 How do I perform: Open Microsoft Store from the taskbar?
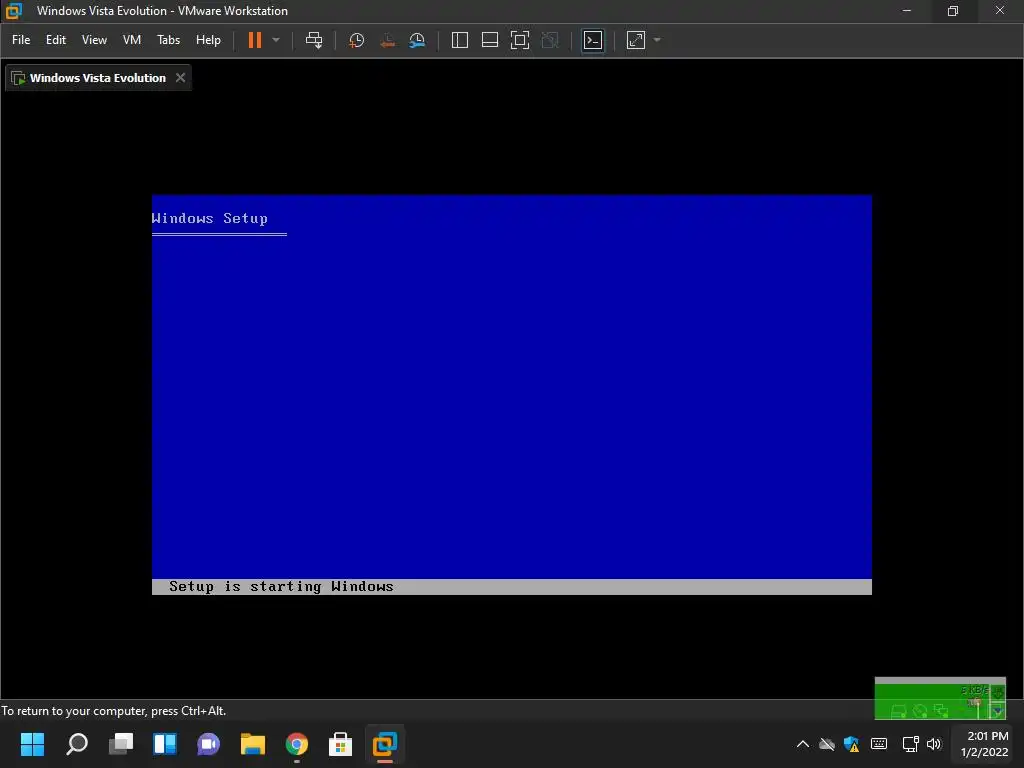[x=340, y=744]
